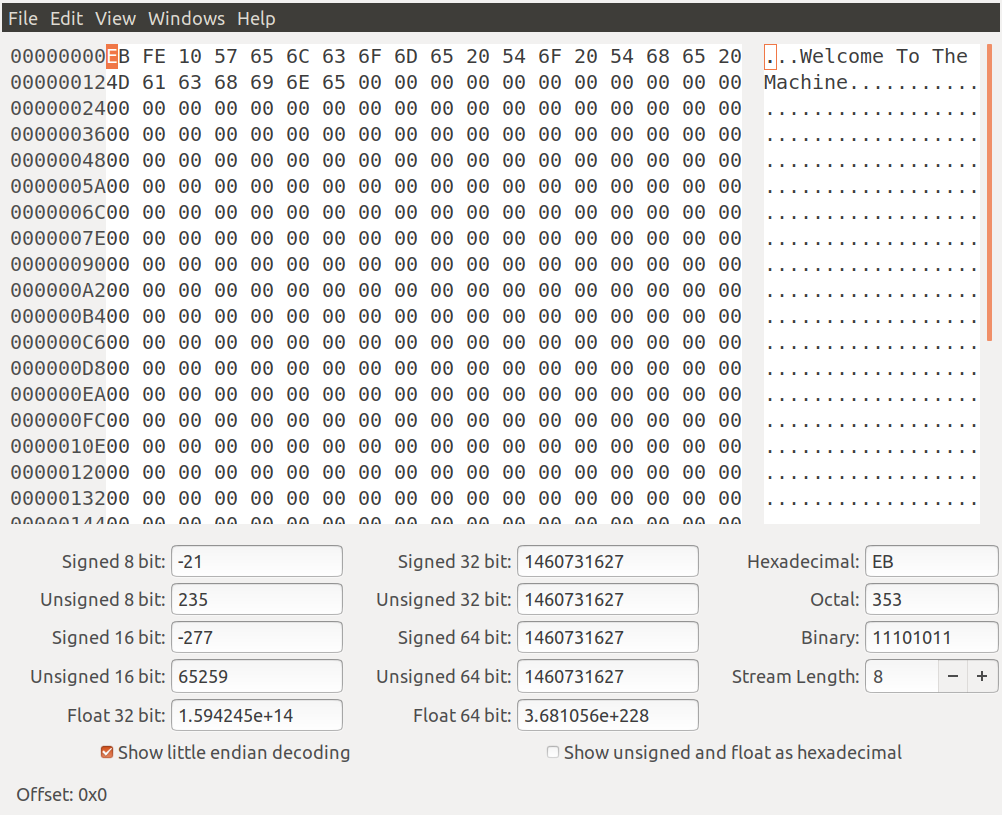Focus the Float 64 bit field
The height and width of the screenshot is (815, 1002).
[607, 715]
